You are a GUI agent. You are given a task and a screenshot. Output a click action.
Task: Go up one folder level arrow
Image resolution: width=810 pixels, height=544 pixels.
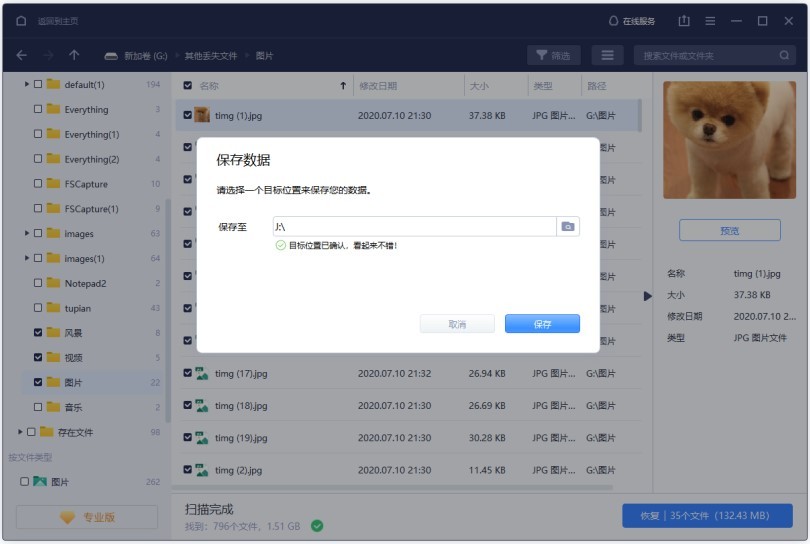74,54
